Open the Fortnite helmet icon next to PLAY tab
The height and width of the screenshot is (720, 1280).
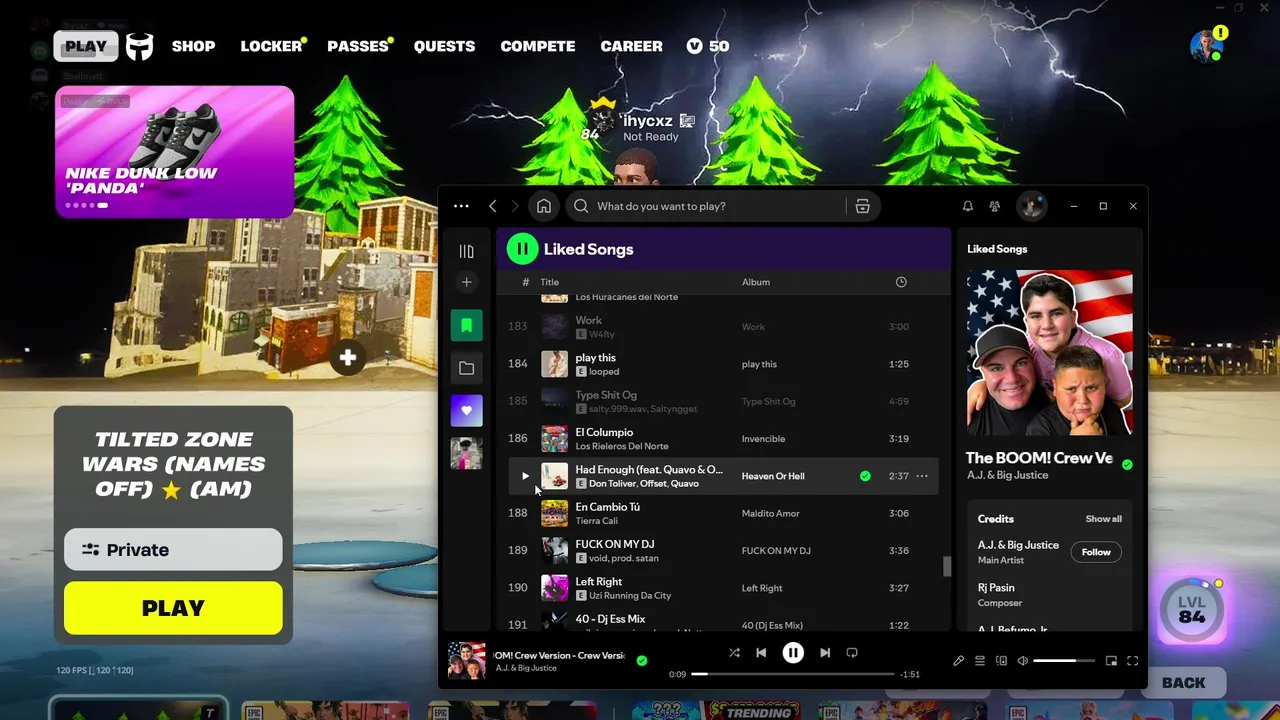coord(140,46)
